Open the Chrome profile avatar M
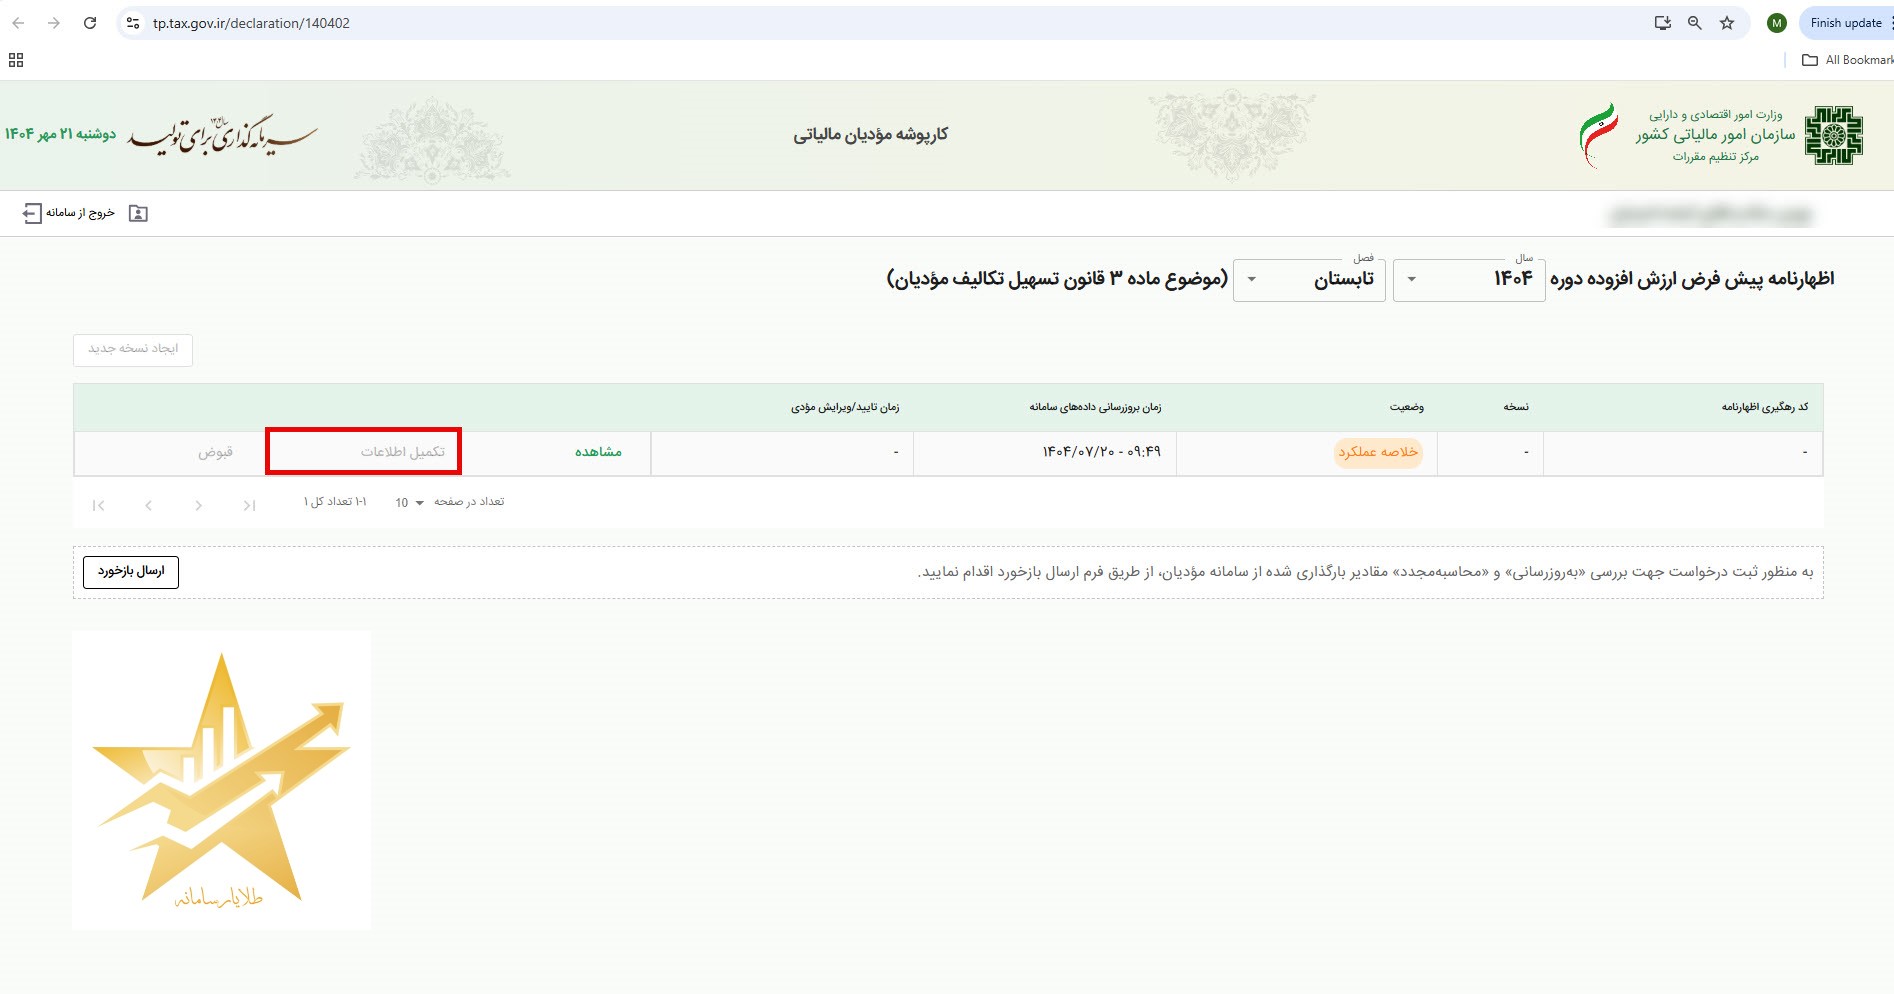The width and height of the screenshot is (1894, 994). click(1777, 23)
